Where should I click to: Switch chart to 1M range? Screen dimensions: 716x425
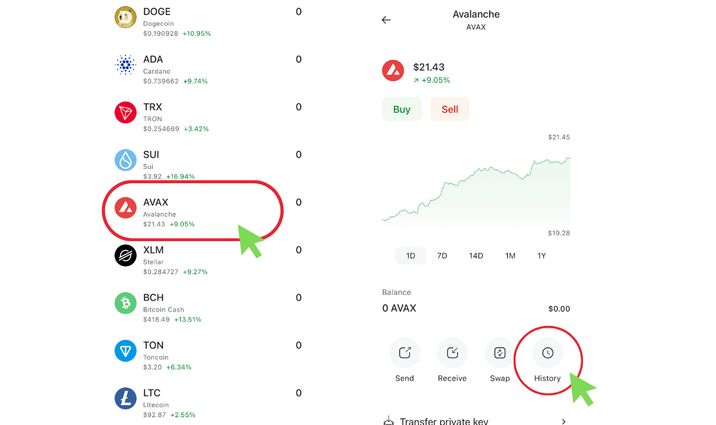pos(510,256)
